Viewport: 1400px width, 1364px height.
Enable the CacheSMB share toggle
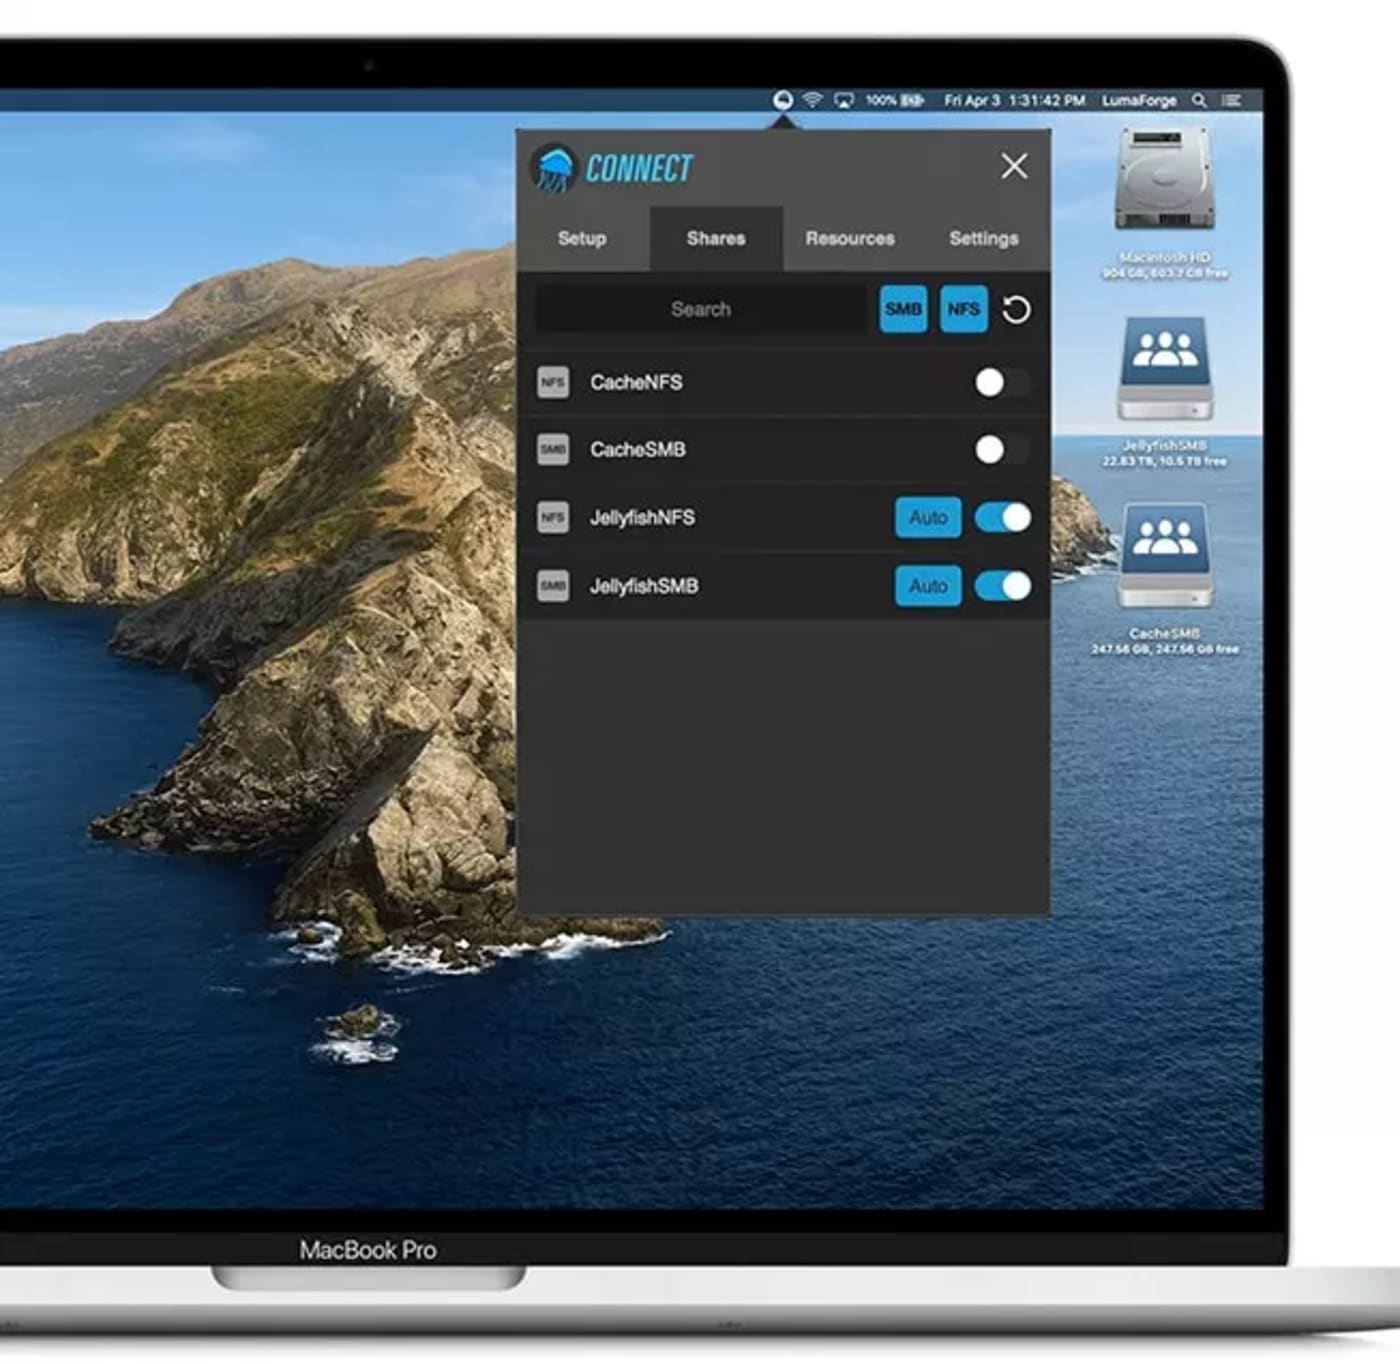(x=1002, y=450)
